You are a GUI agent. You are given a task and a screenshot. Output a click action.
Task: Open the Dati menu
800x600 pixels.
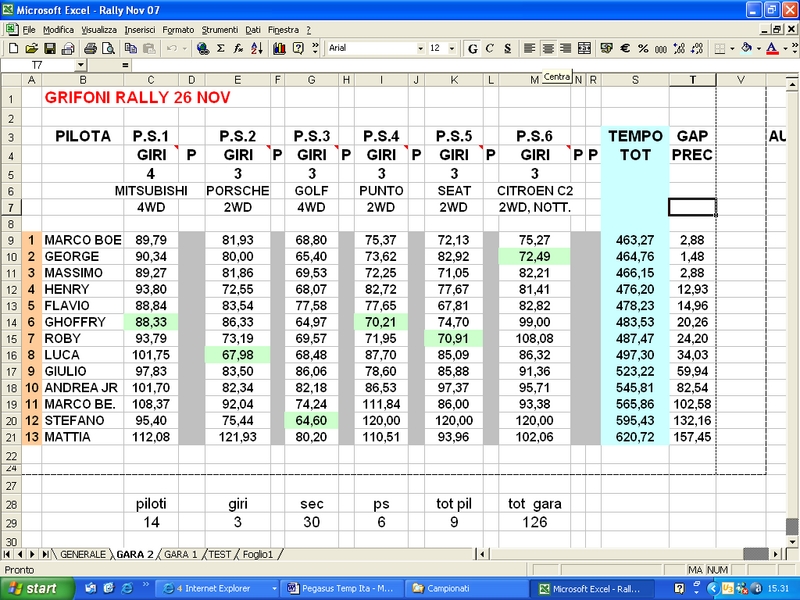click(253, 30)
